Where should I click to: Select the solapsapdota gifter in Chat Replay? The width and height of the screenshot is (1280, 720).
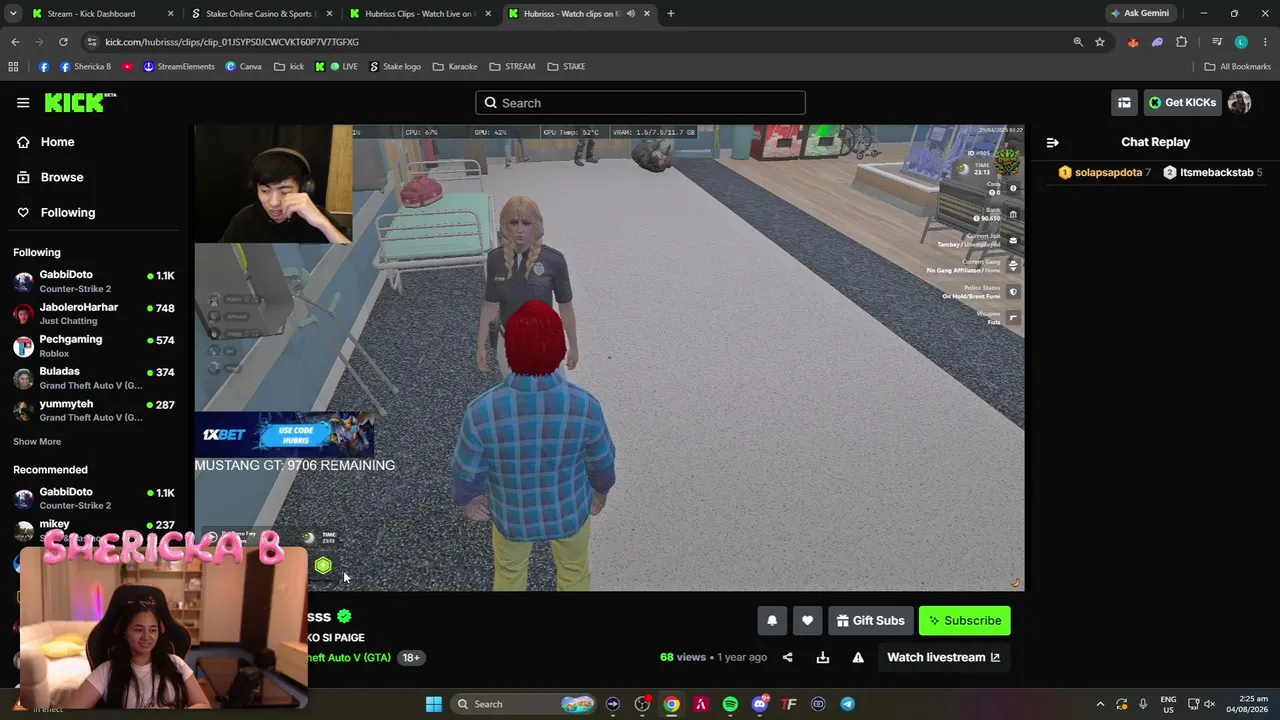click(x=1104, y=172)
